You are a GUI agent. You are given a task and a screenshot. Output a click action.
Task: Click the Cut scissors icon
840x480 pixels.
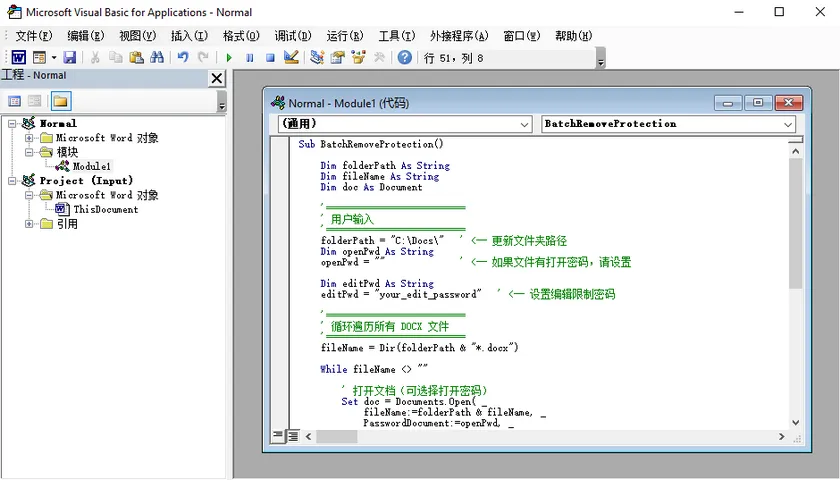pyautogui.click(x=95, y=57)
